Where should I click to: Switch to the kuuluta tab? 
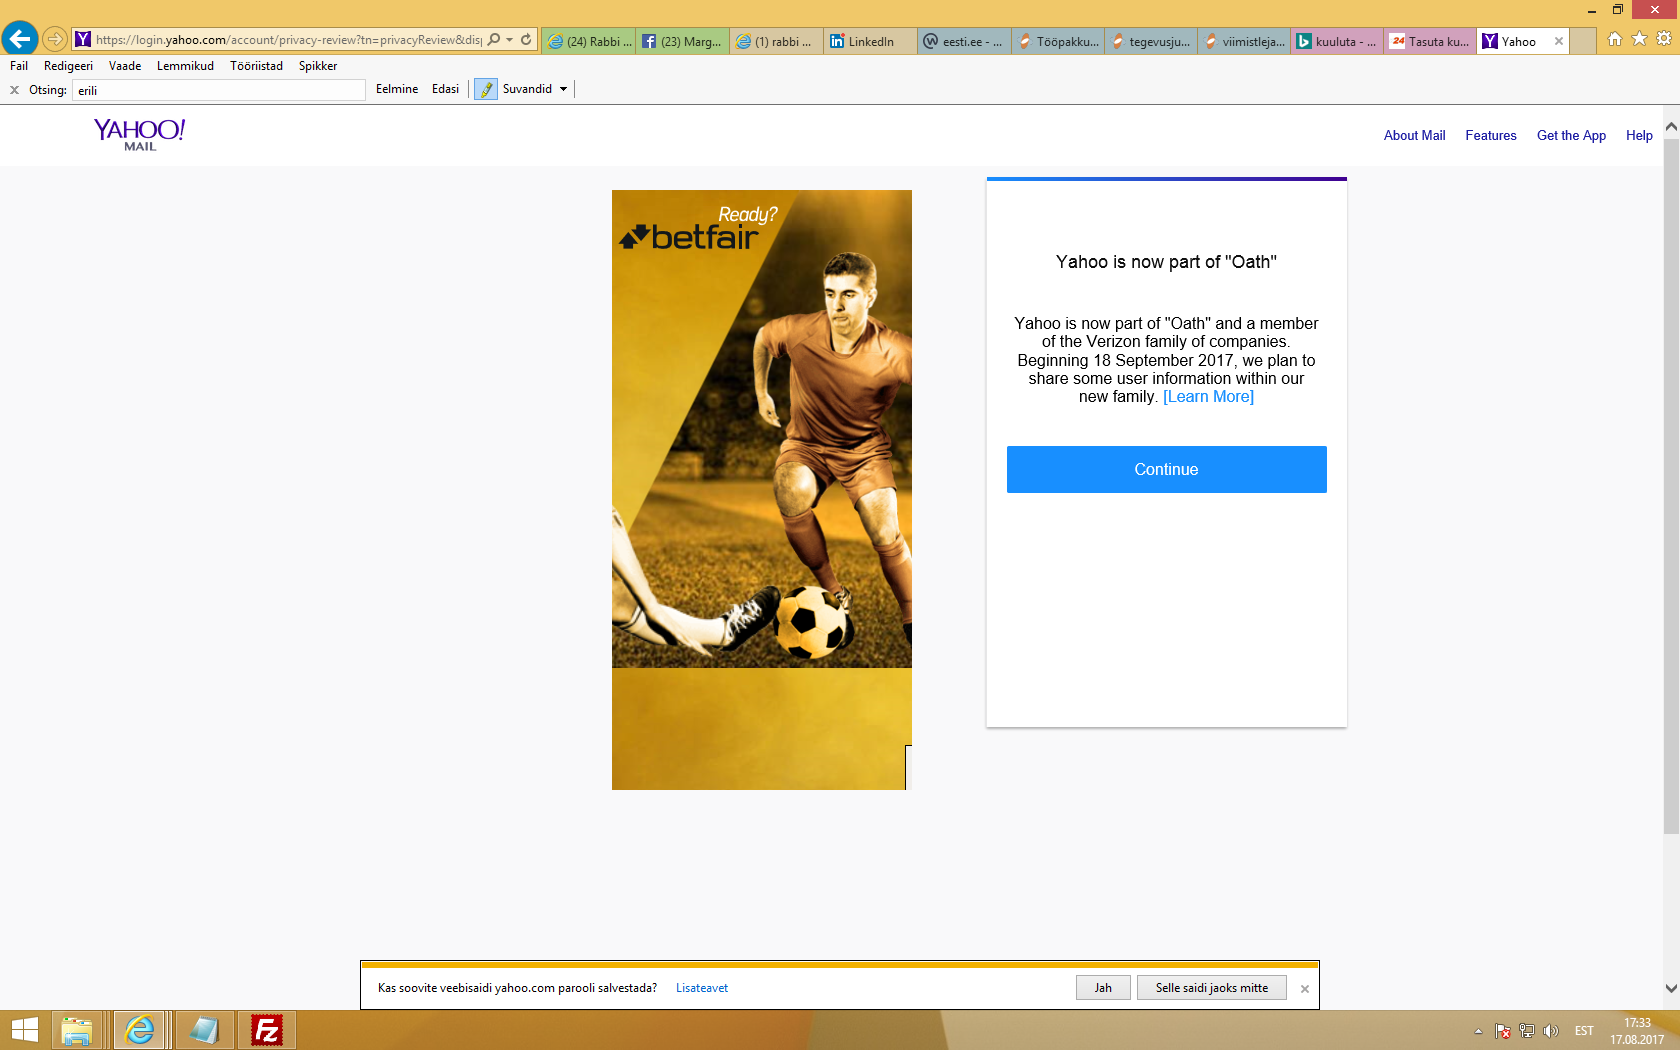pos(1337,41)
